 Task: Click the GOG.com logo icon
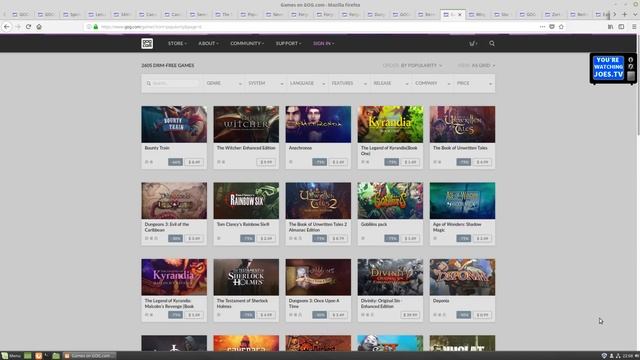[x=147, y=43]
